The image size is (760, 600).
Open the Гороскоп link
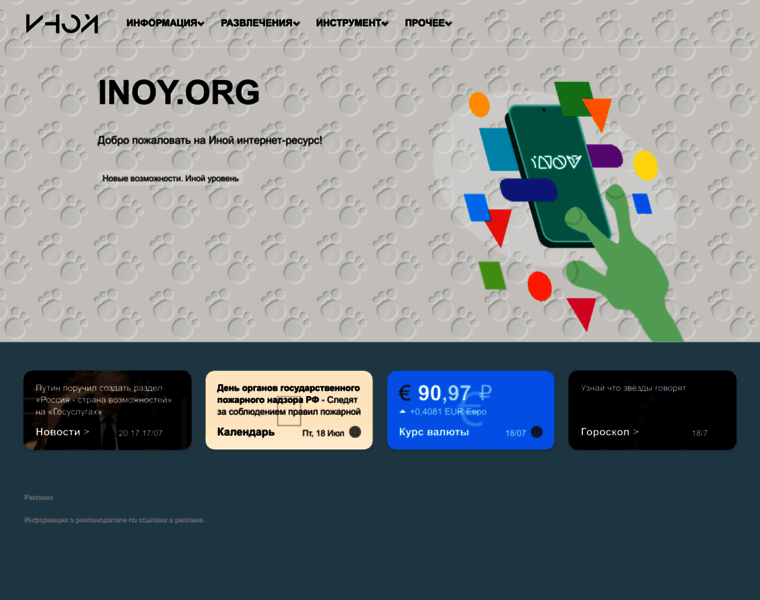[x=610, y=432]
